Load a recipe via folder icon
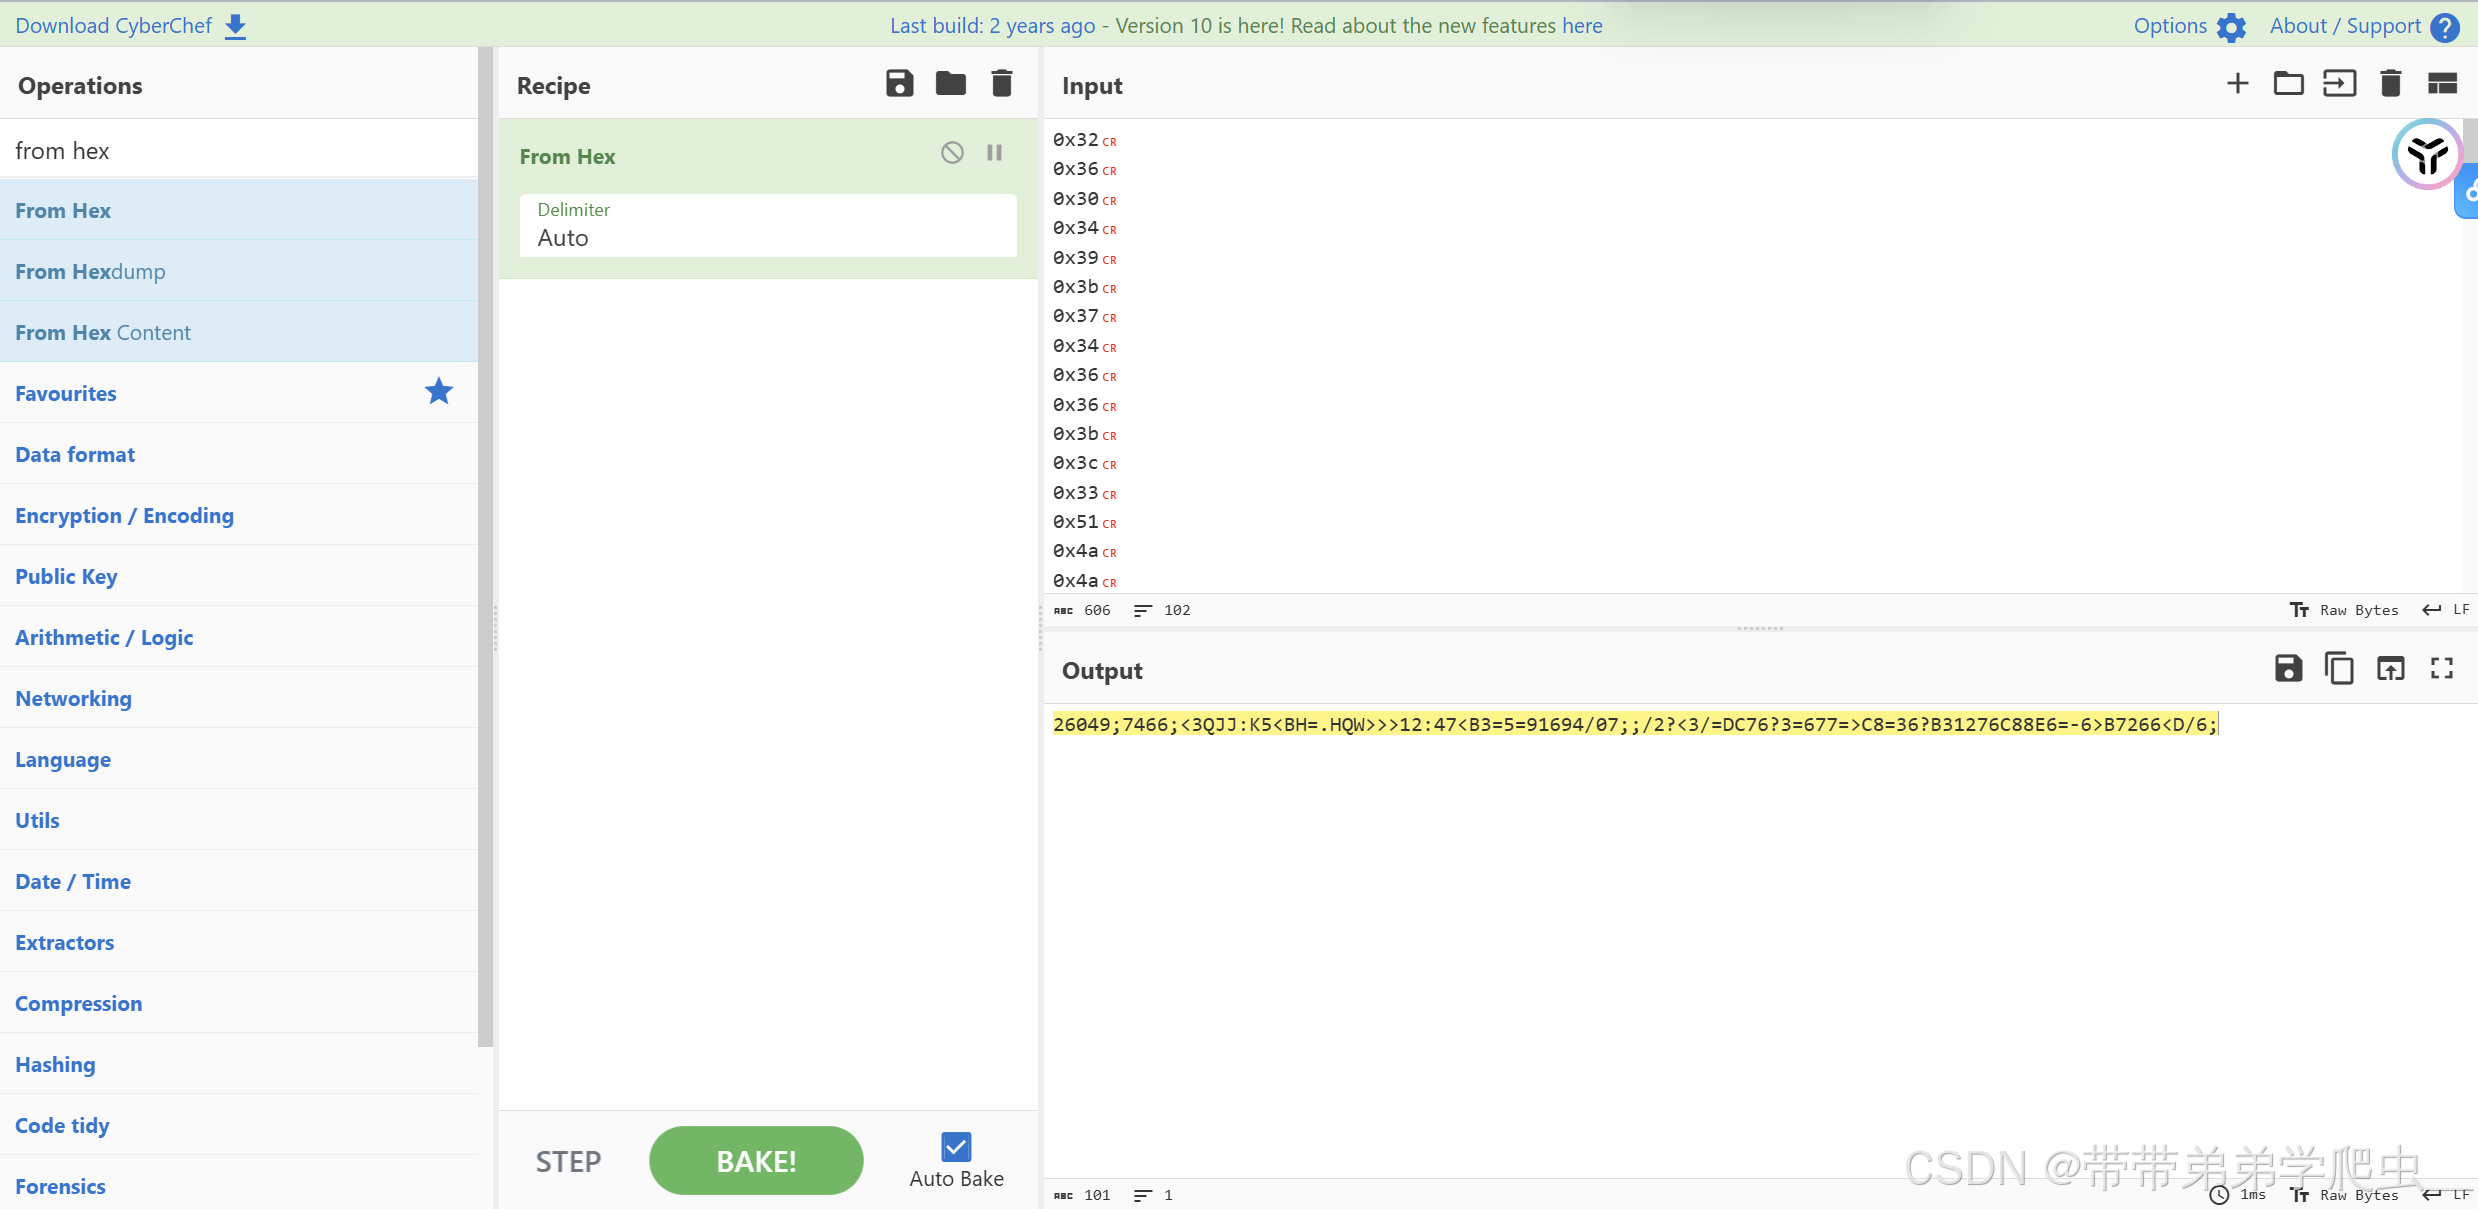The height and width of the screenshot is (1209, 2478). [950, 84]
